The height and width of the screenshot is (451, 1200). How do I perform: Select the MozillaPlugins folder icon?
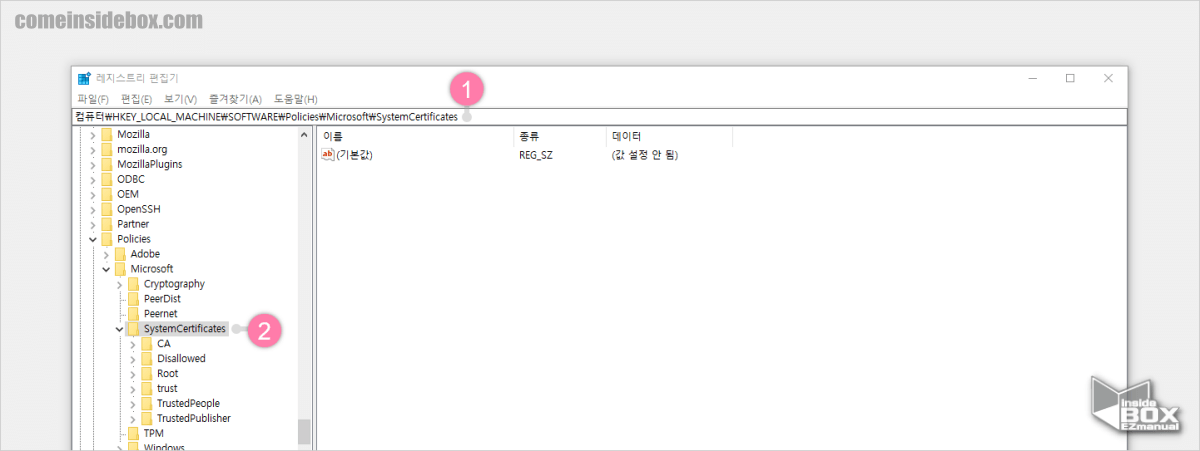click(x=107, y=164)
